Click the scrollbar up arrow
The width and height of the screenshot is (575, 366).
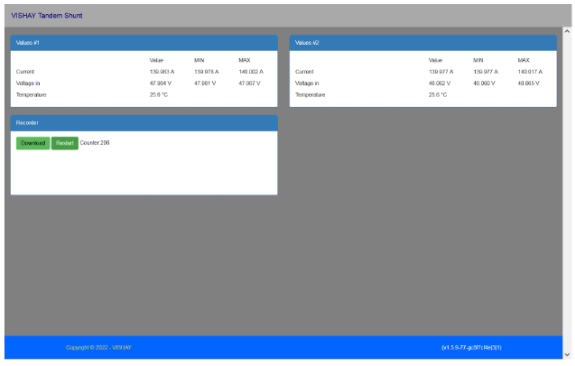pos(567,32)
